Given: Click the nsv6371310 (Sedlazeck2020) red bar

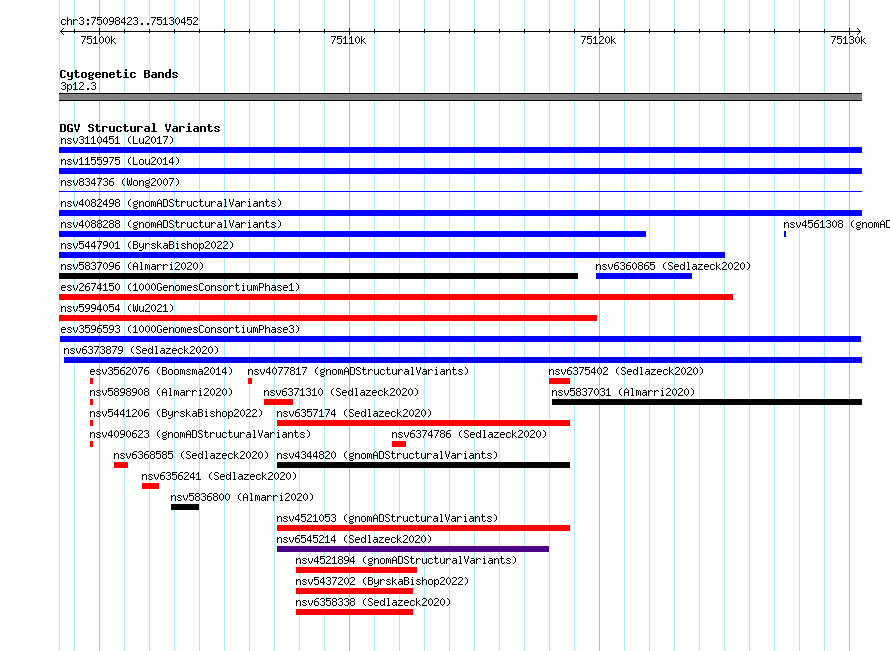Looking at the screenshot, I should (x=278, y=402).
